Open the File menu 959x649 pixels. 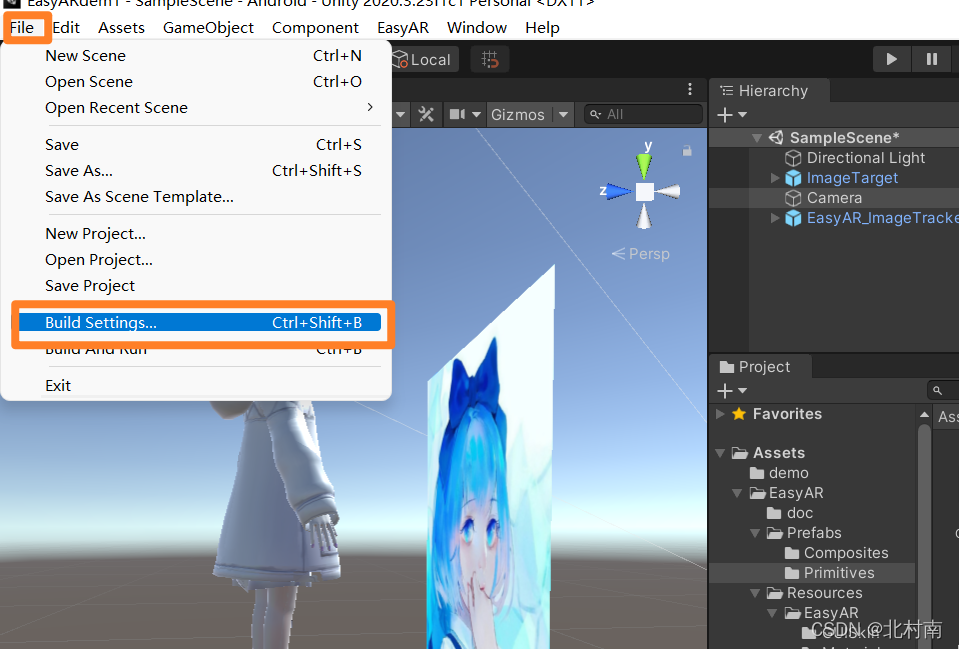point(22,28)
